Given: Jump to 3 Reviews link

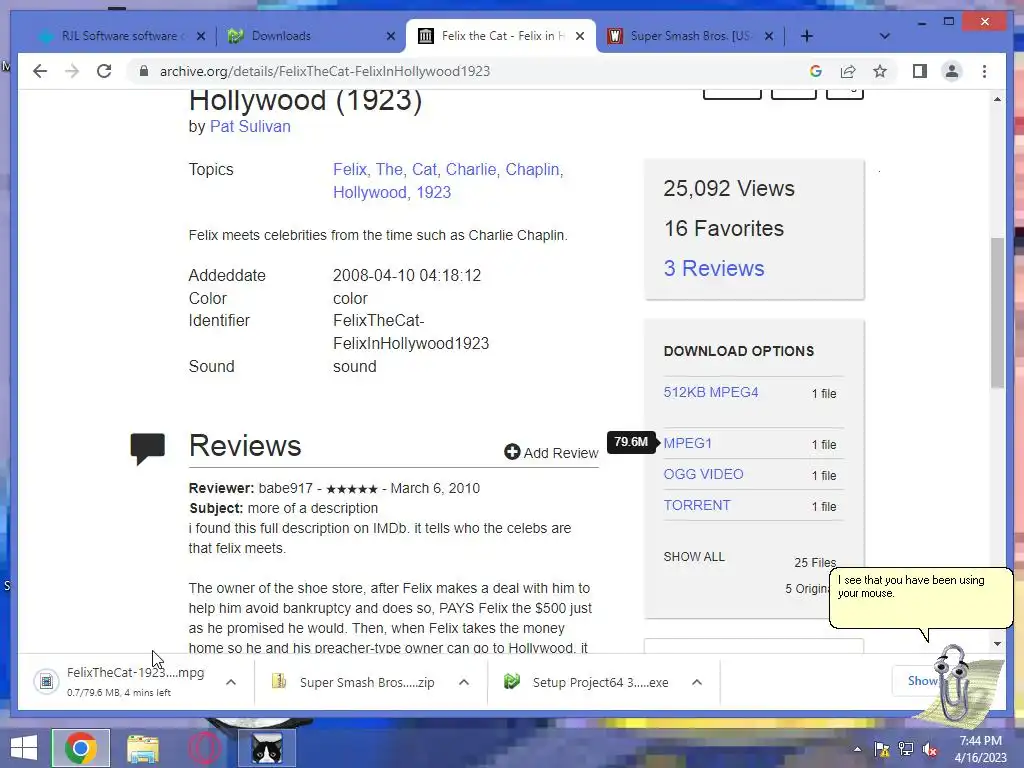Looking at the screenshot, I should pos(714,268).
